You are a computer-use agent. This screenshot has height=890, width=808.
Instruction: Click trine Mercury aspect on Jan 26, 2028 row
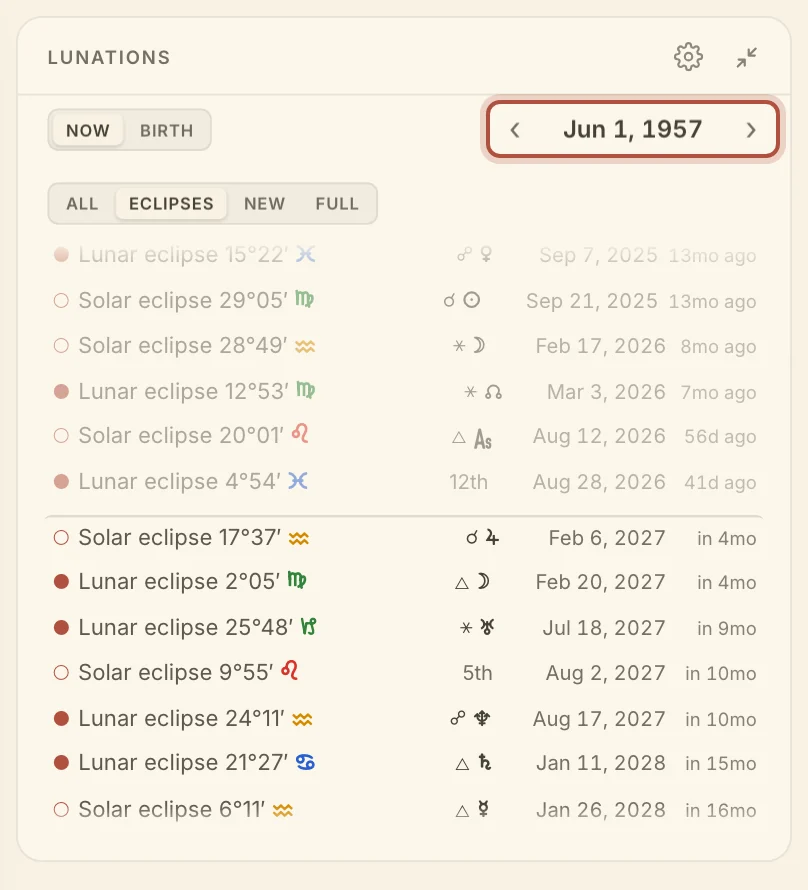473,809
